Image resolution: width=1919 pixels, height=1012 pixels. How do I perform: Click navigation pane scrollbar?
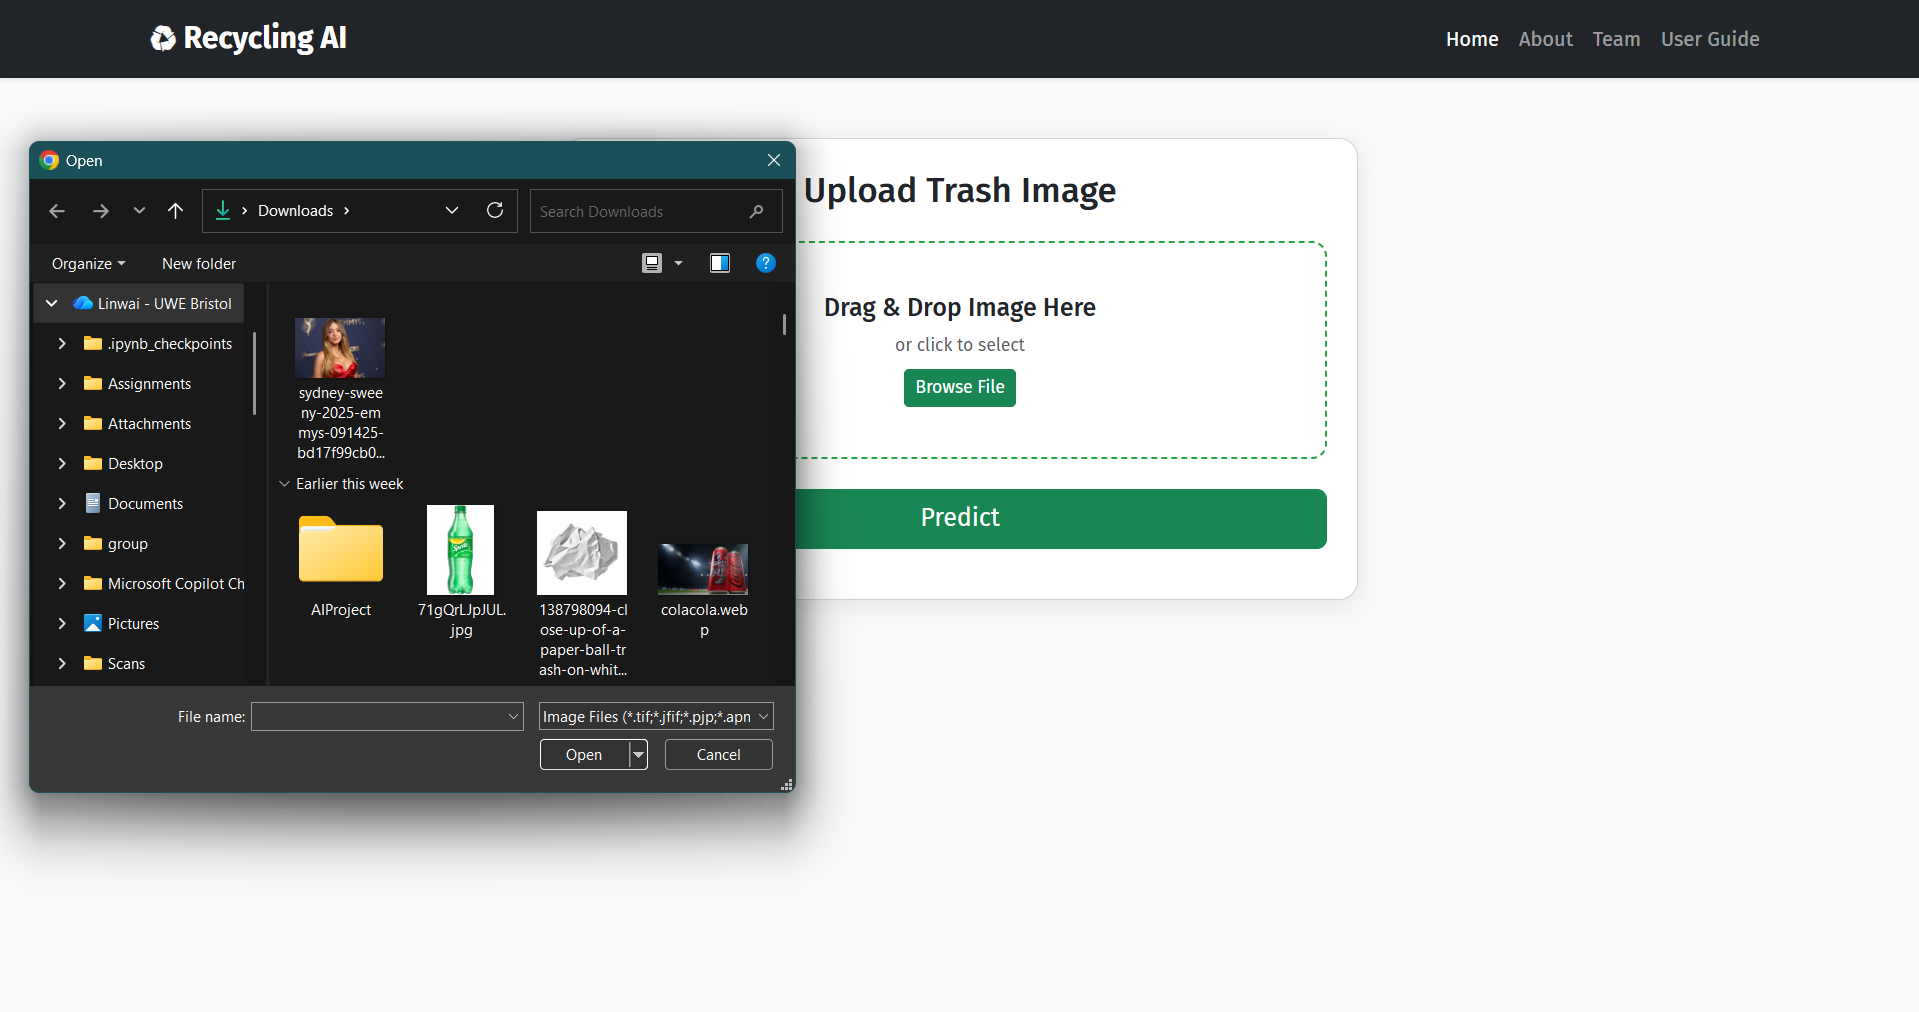click(254, 373)
